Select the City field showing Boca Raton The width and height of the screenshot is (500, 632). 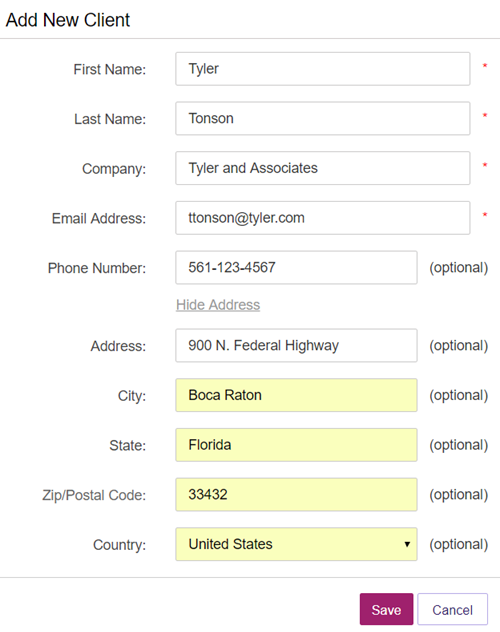[x=297, y=395]
